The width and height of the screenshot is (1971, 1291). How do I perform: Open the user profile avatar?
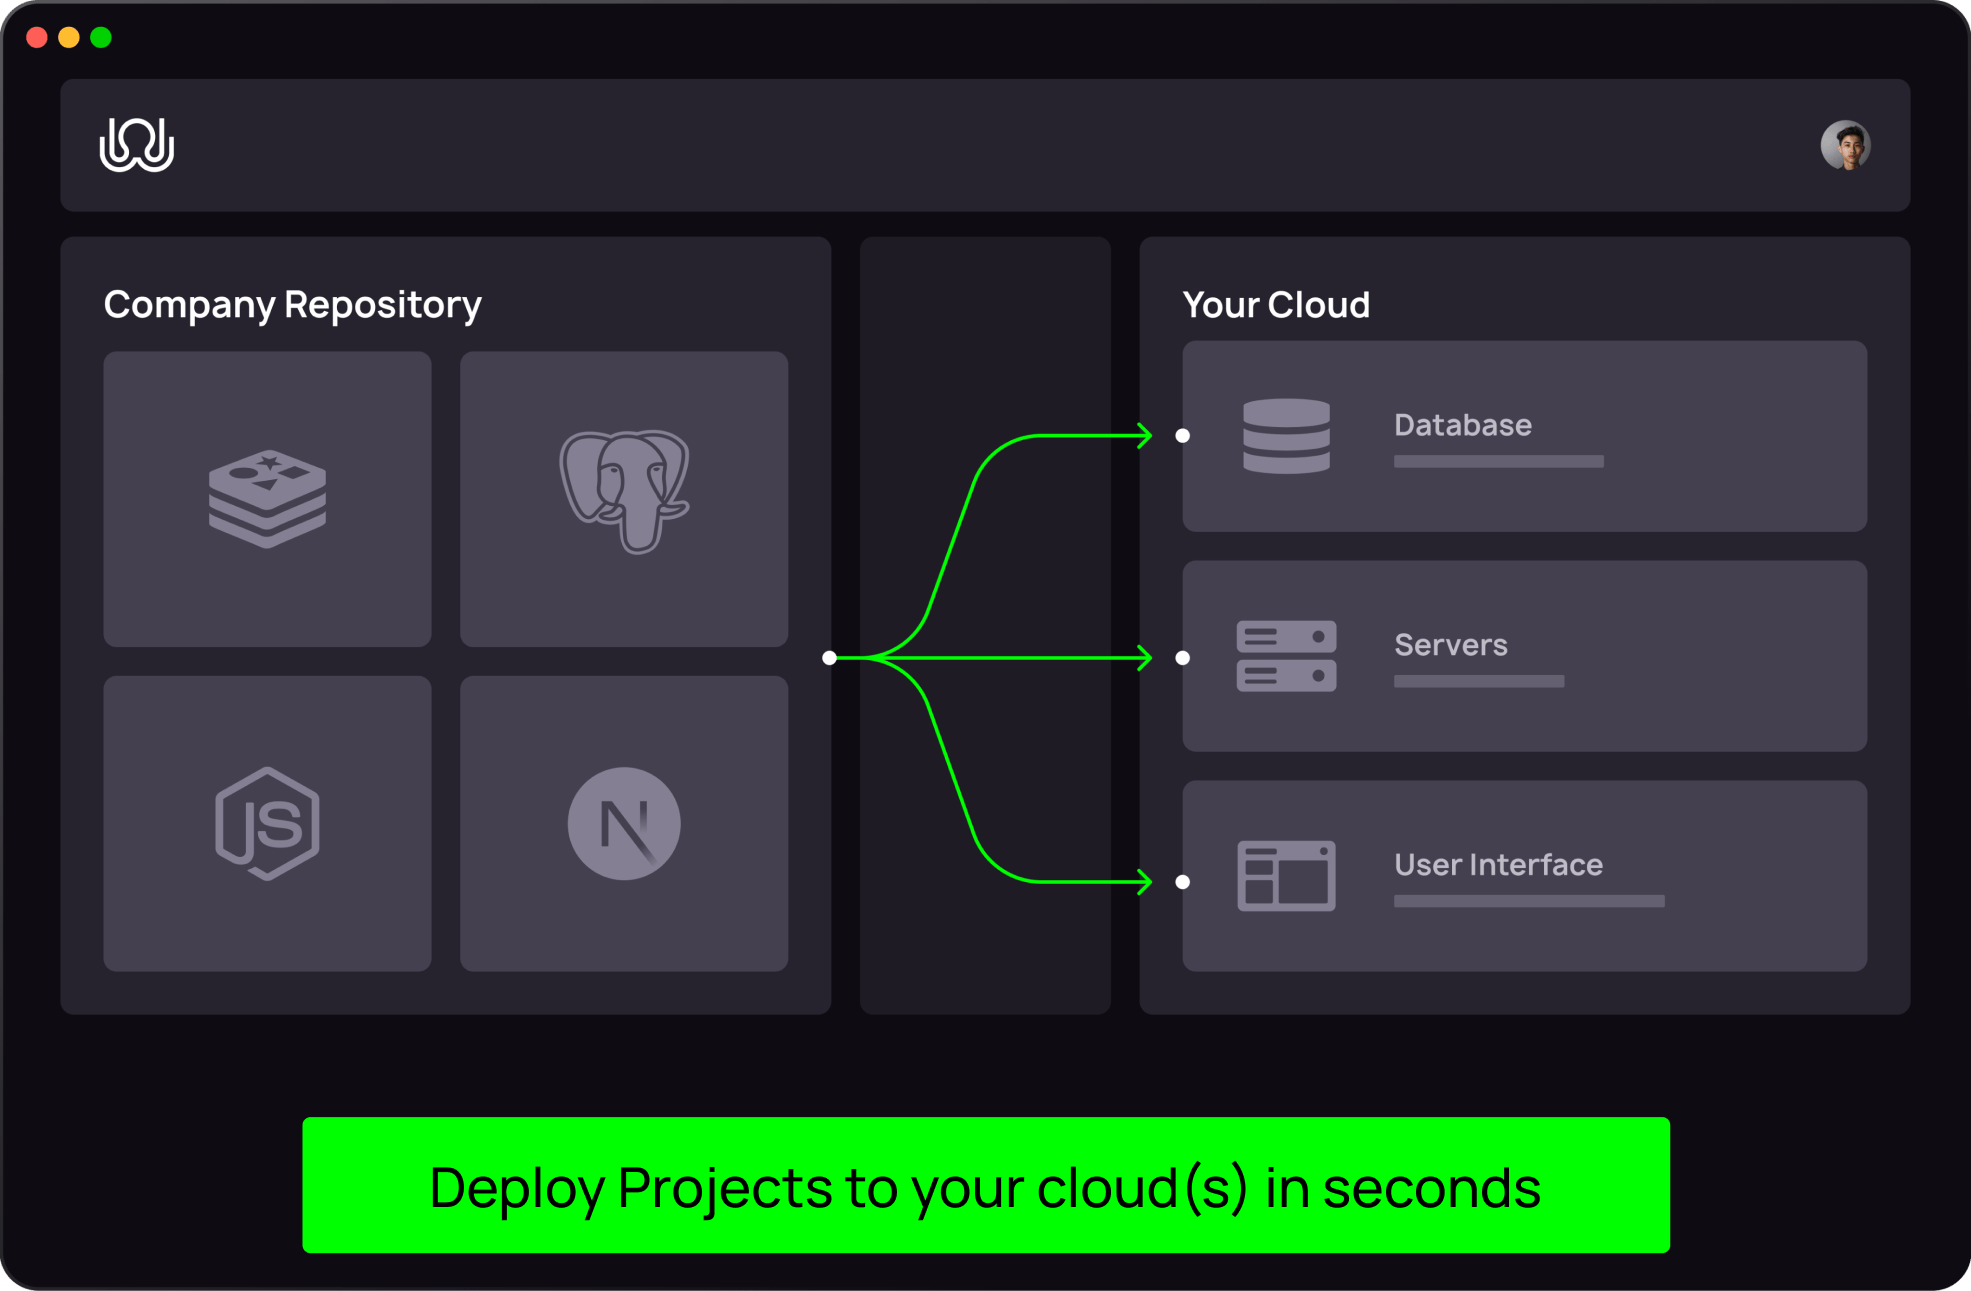pos(1845,146)
